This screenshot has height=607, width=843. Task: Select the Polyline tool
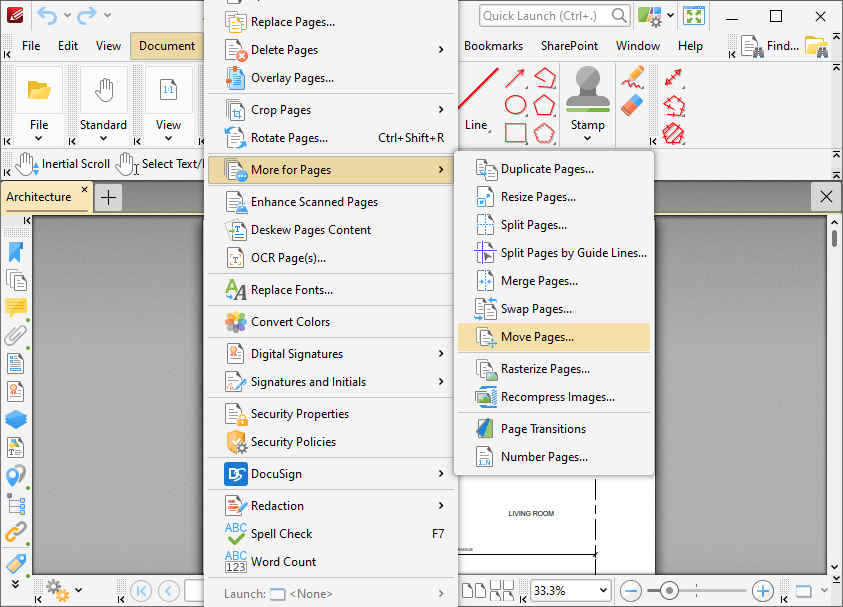click(x=544, y=79)
